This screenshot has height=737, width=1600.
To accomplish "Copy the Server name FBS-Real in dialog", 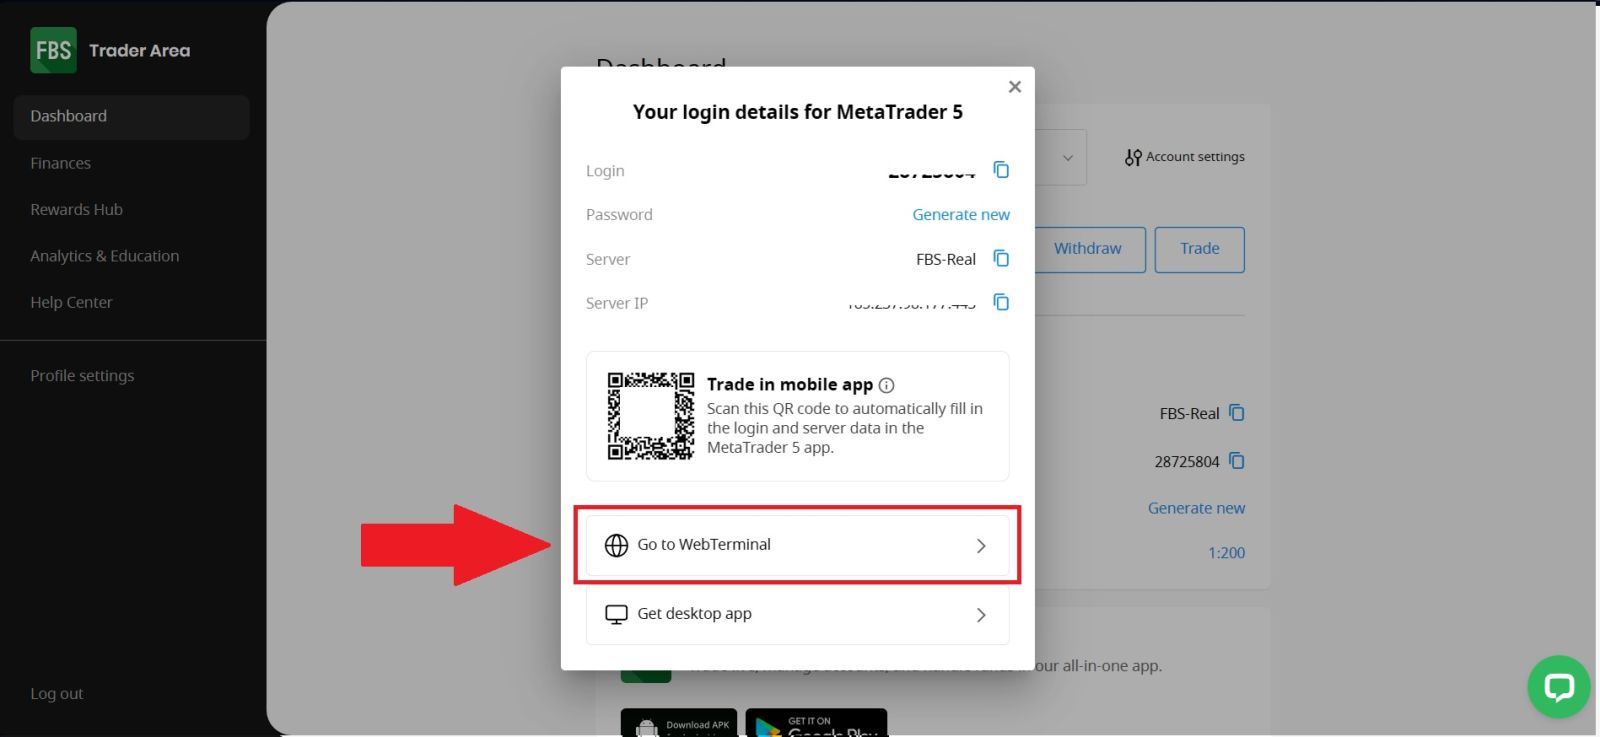I will tap(1001, 259).
